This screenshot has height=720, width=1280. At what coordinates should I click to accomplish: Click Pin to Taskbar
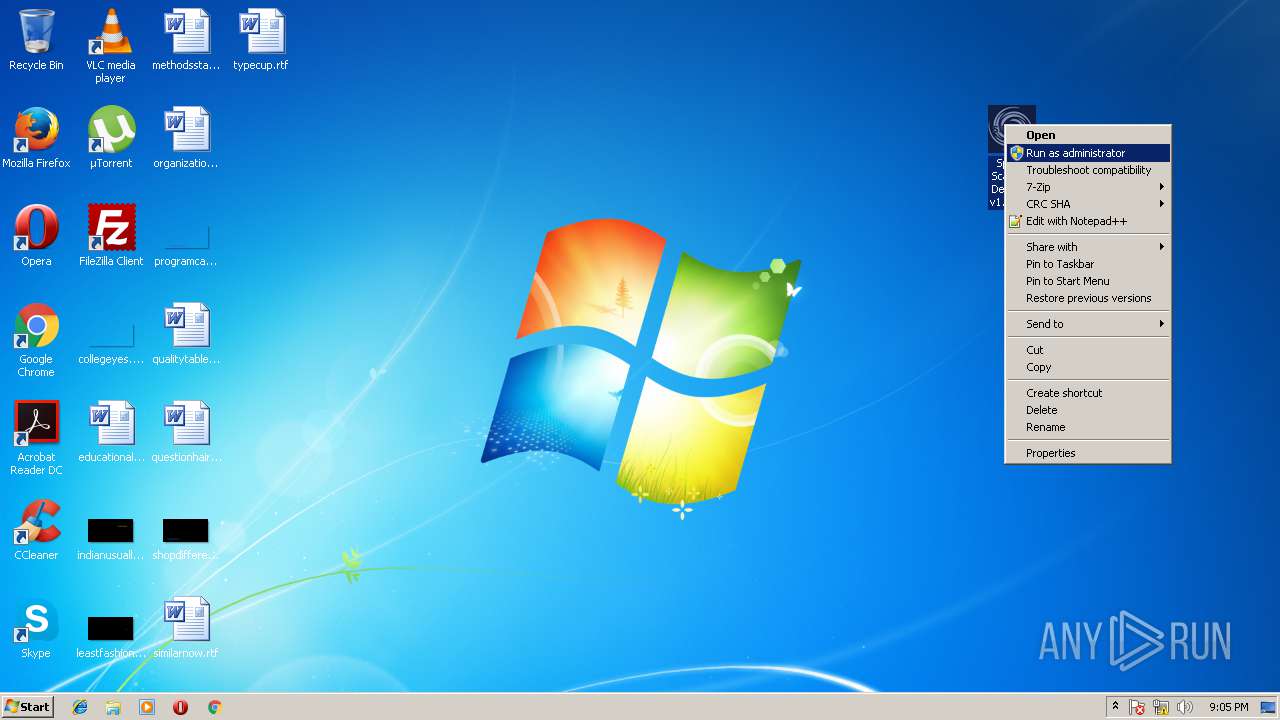1088,264
